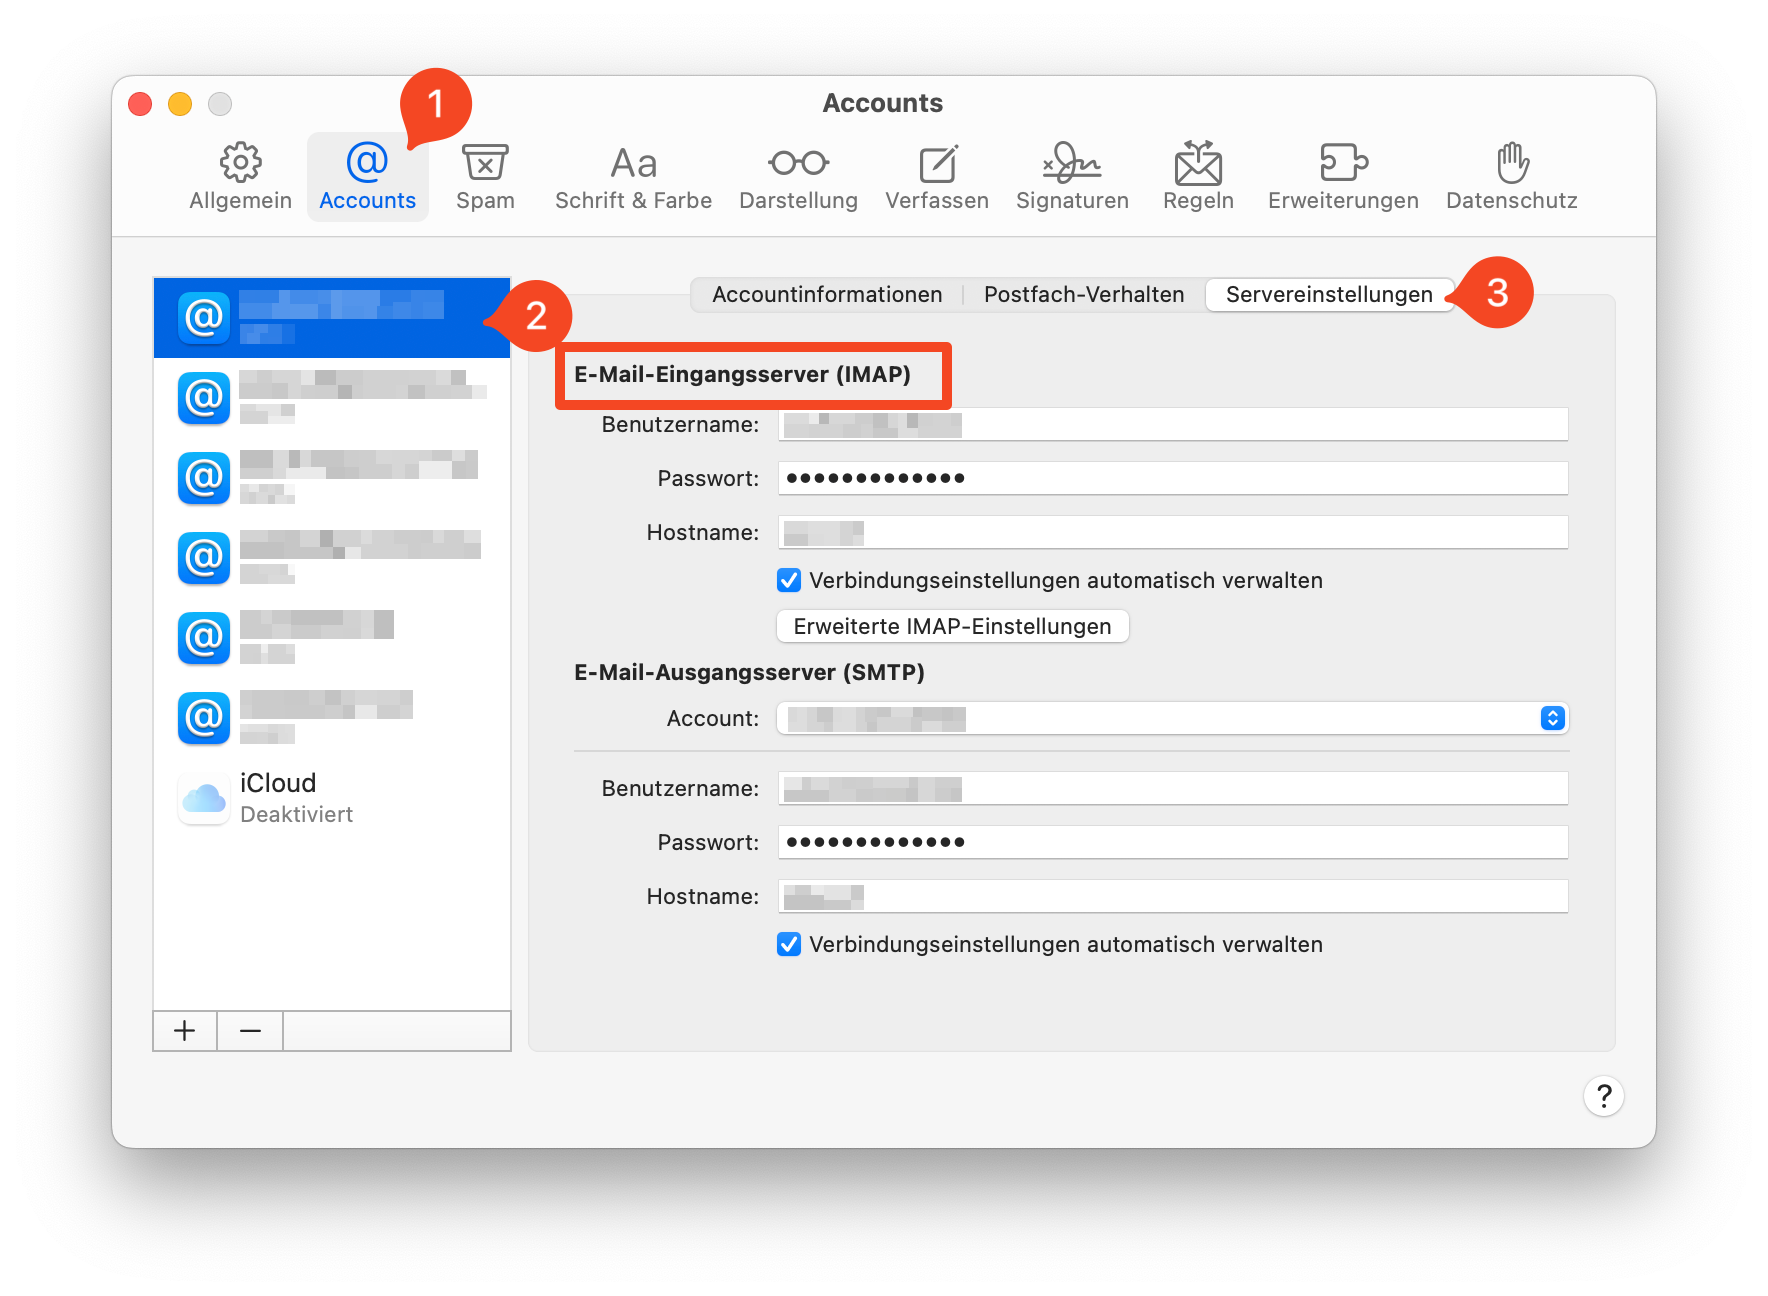Image resolution: width=1768 pixels, height=1296 pixels.
Task: Select the Accounts toolbar icon
Action: point(367,177)
